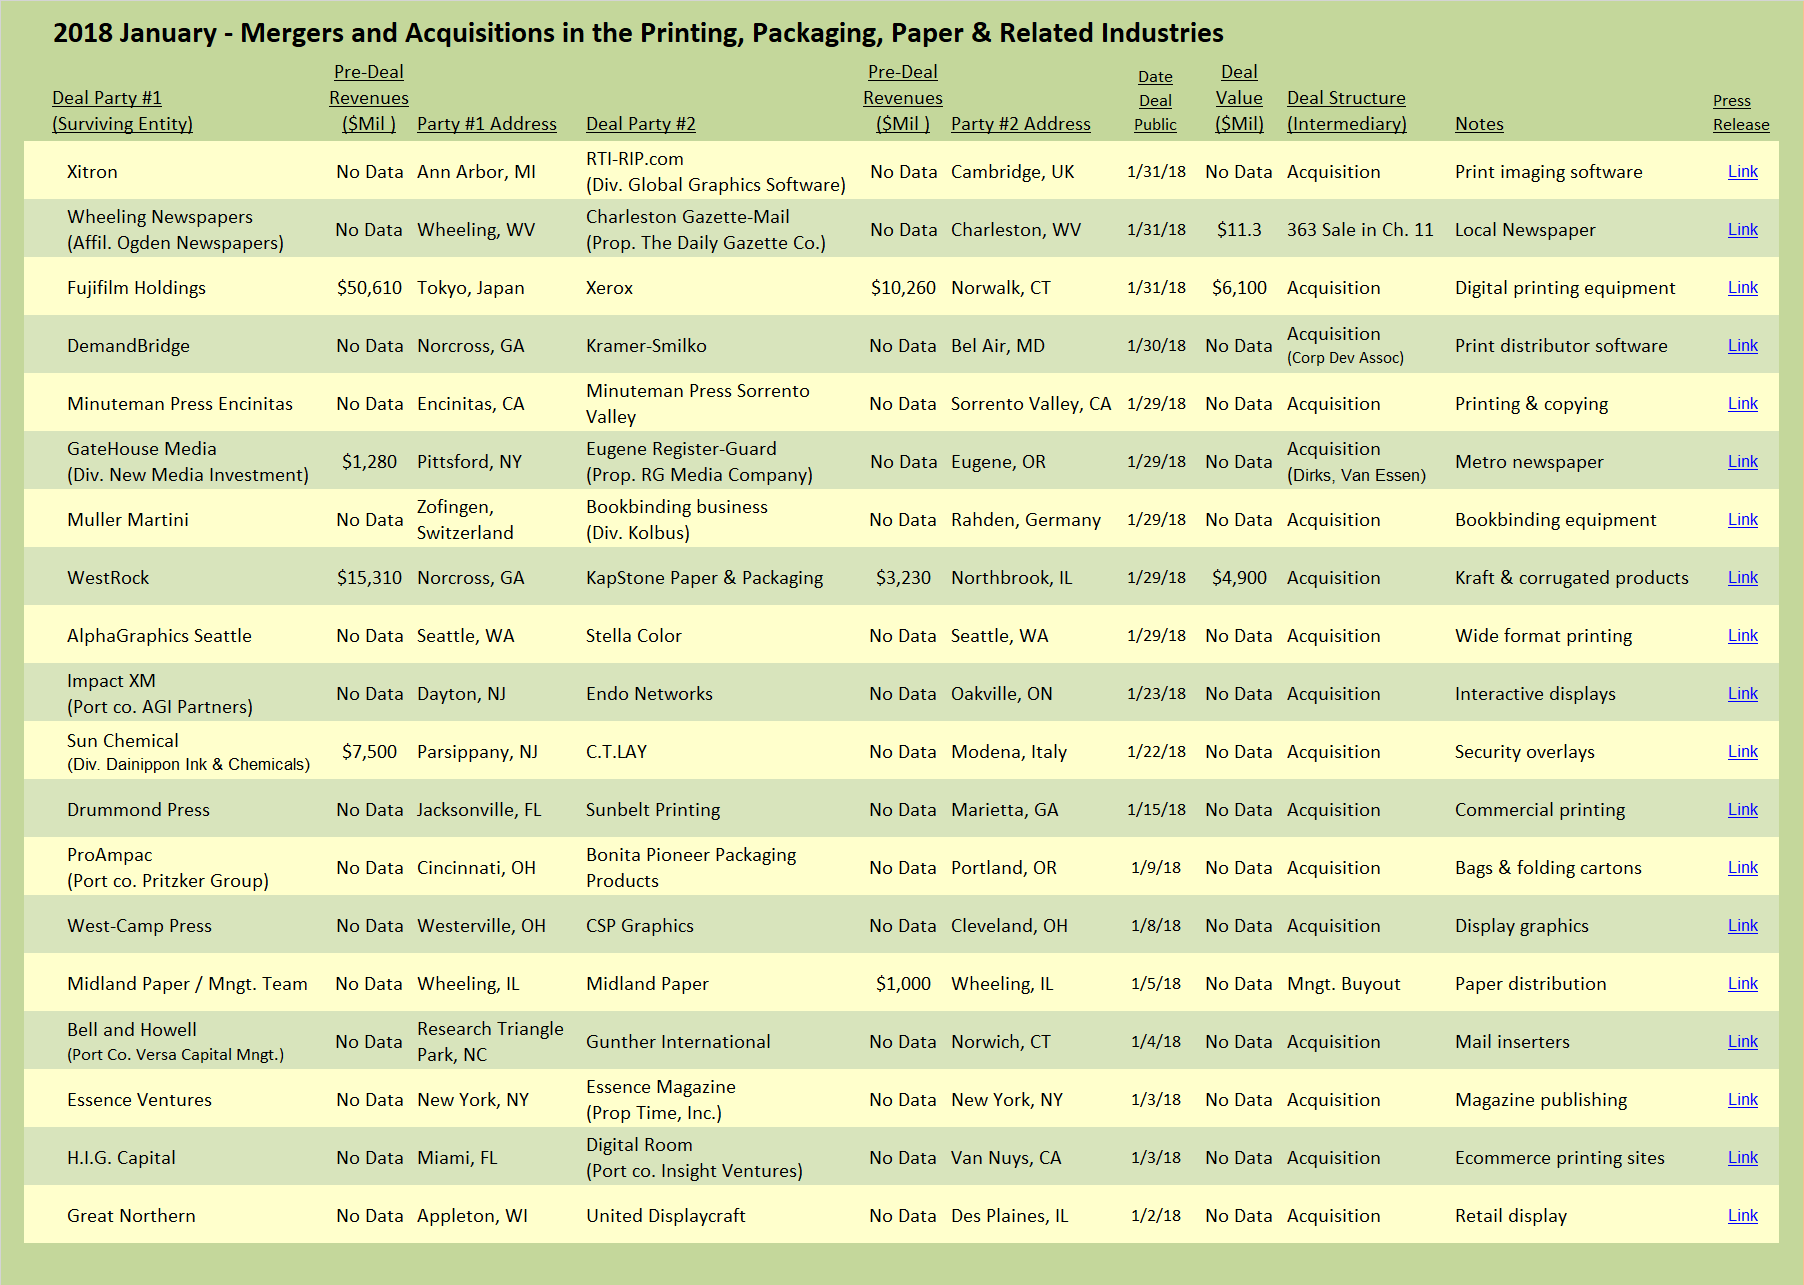Open the WestRock press release link

tap(1742, 578)
